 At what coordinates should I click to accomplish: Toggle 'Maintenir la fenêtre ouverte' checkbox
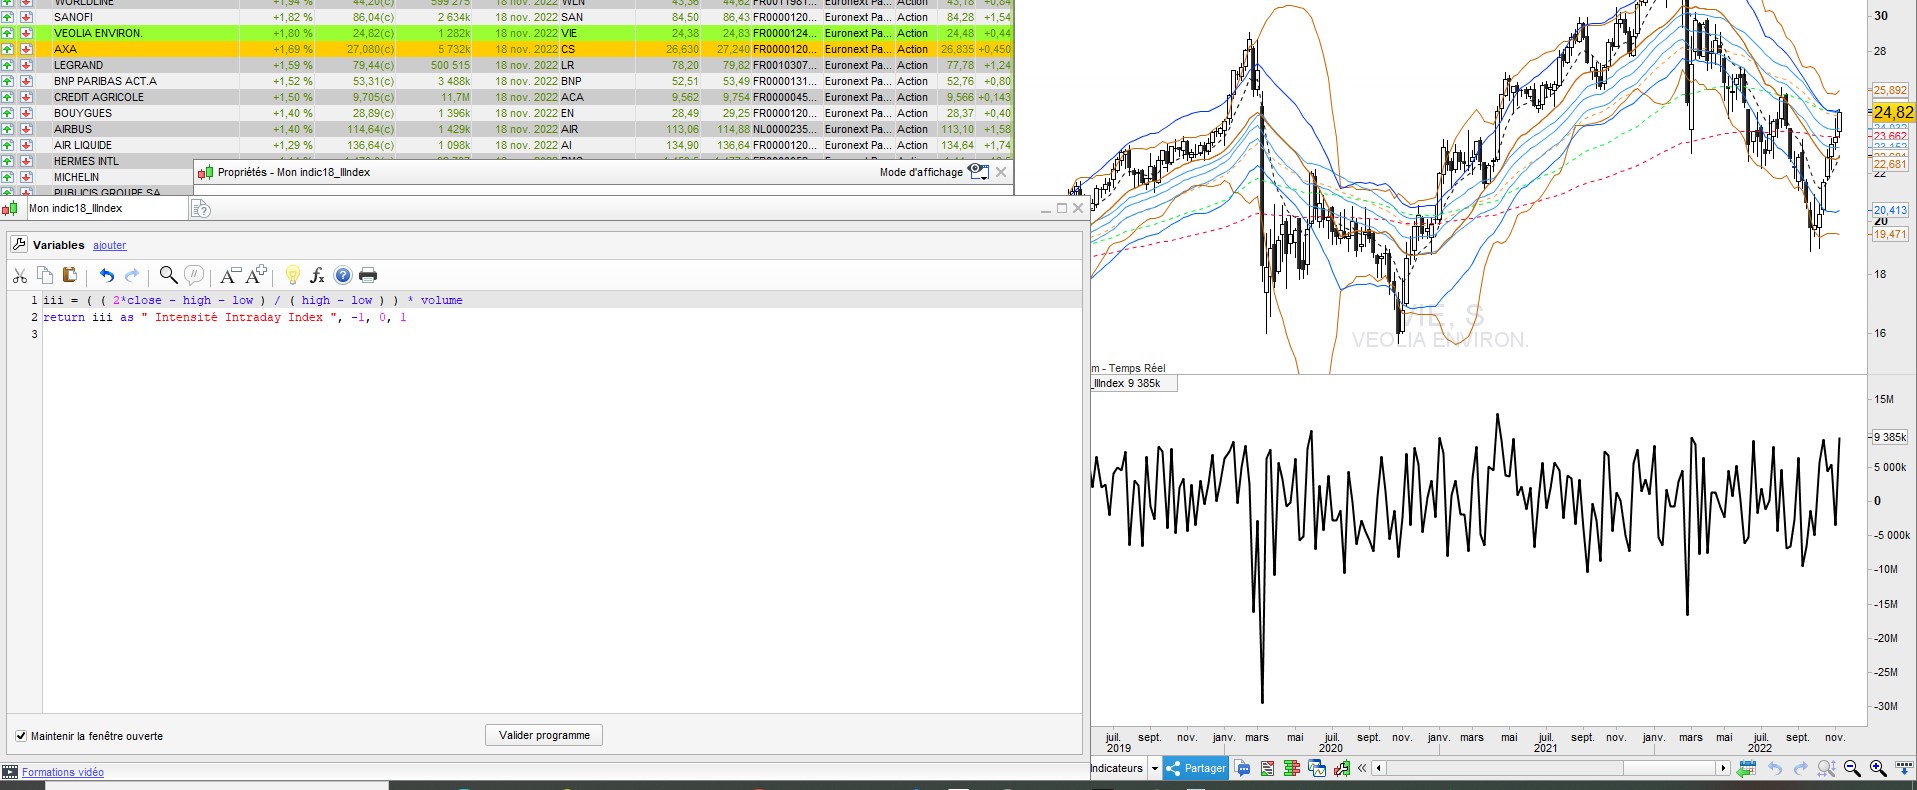pos(21,736)
